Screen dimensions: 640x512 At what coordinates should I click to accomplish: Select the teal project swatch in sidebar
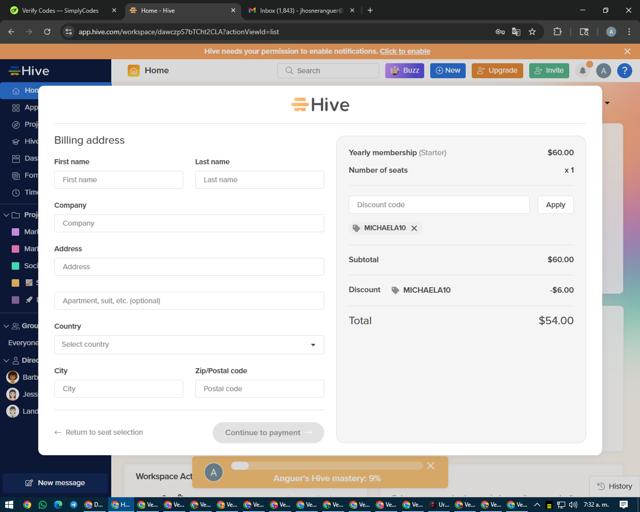(x=16, y=266)
